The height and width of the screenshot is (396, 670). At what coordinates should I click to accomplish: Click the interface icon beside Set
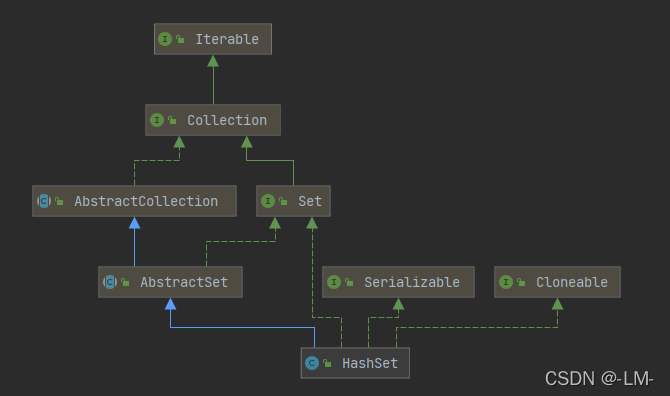(x=268, y=201)
